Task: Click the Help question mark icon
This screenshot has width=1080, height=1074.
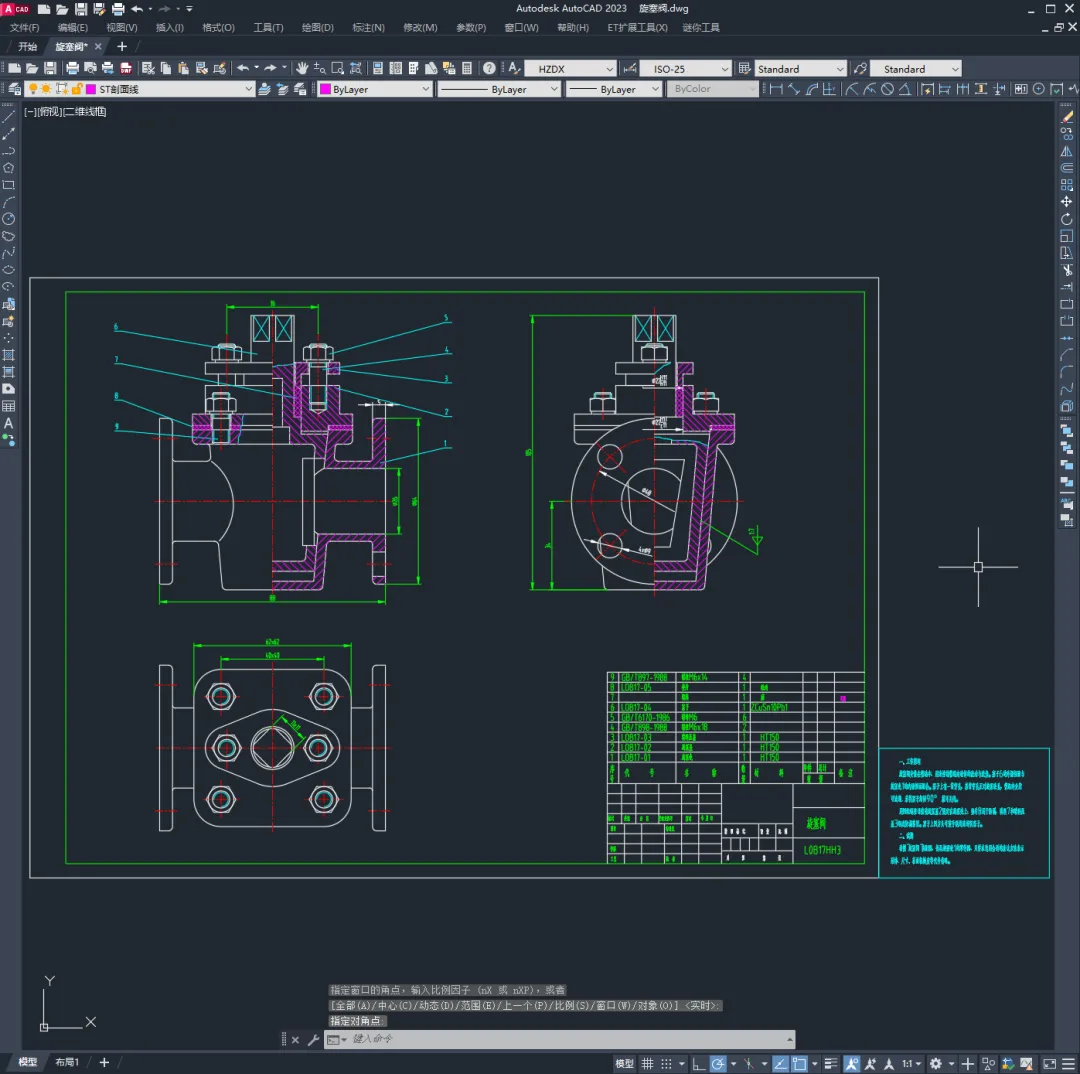Action: point(489,68)
